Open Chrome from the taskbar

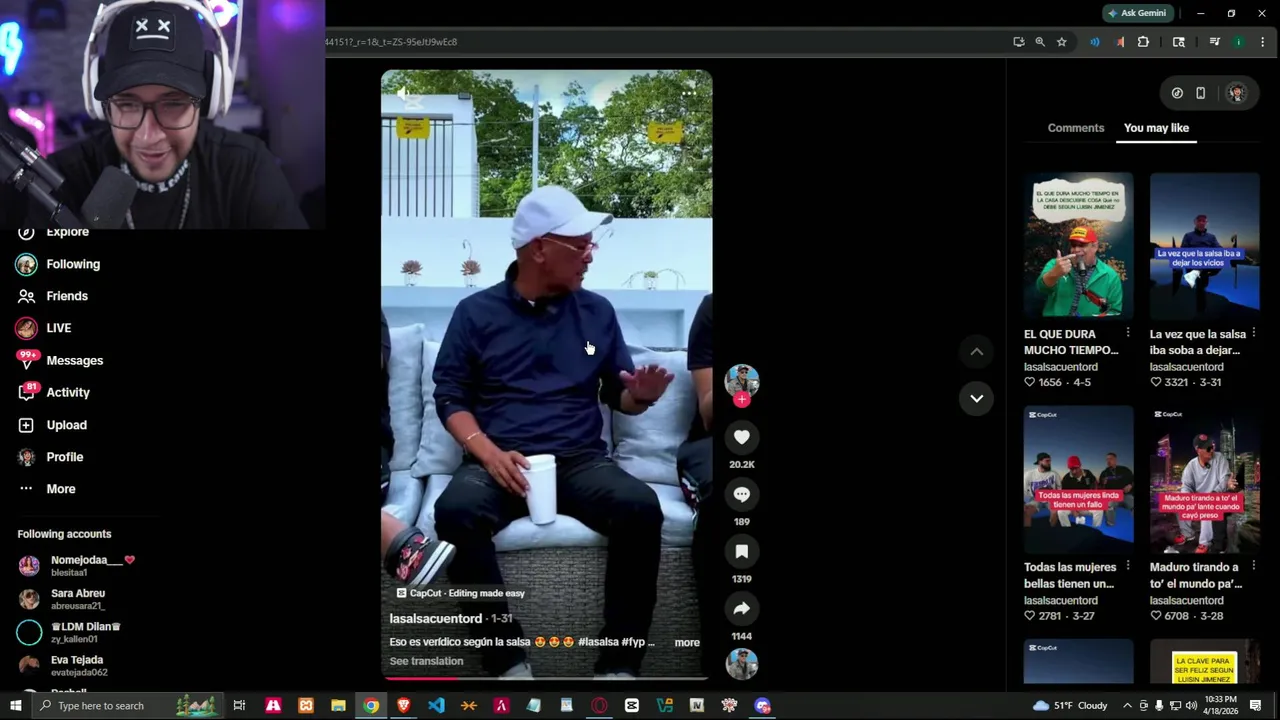click(x=371, y=706)
